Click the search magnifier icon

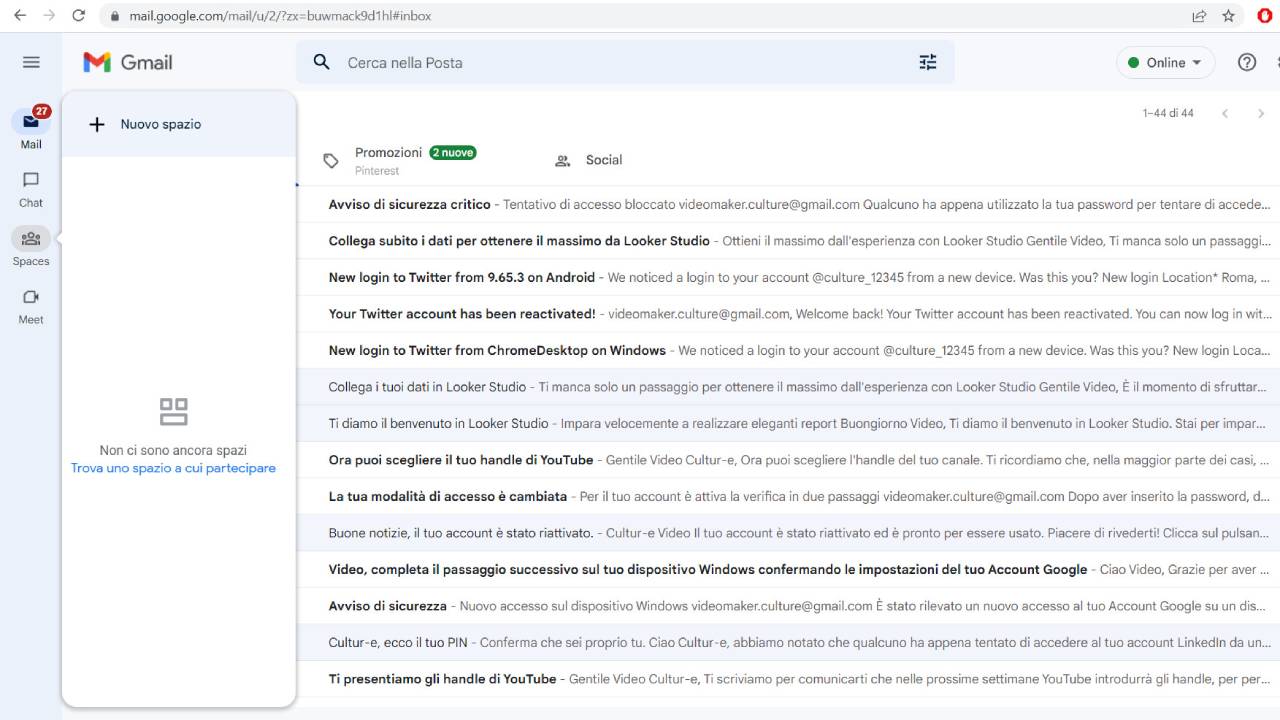(321, 62)
